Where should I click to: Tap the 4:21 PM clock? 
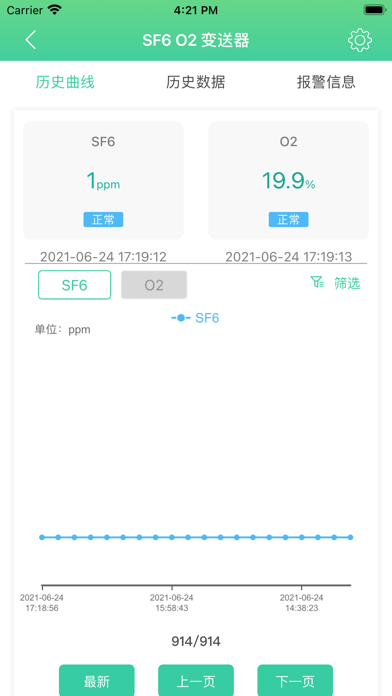tap(196, 9)
